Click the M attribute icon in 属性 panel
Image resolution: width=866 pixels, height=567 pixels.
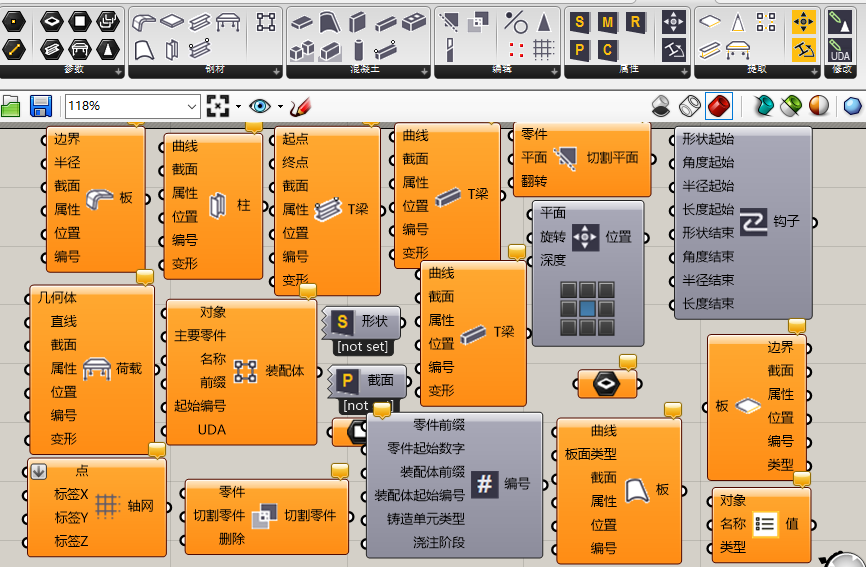[607, 23]
